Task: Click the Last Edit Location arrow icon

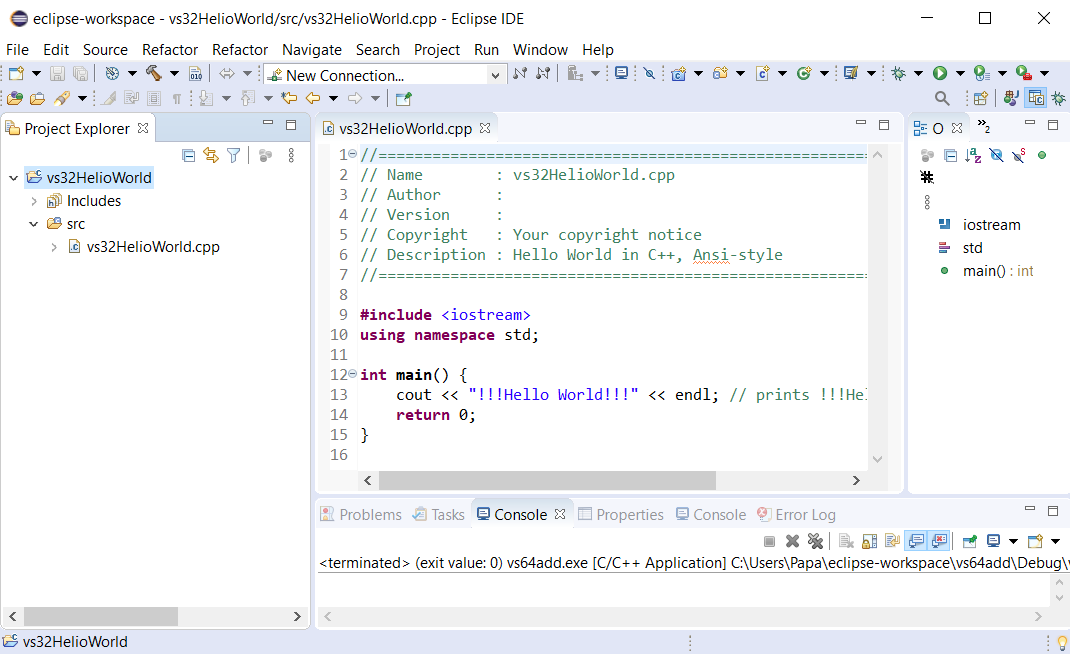Action: [x=289, y=98]
